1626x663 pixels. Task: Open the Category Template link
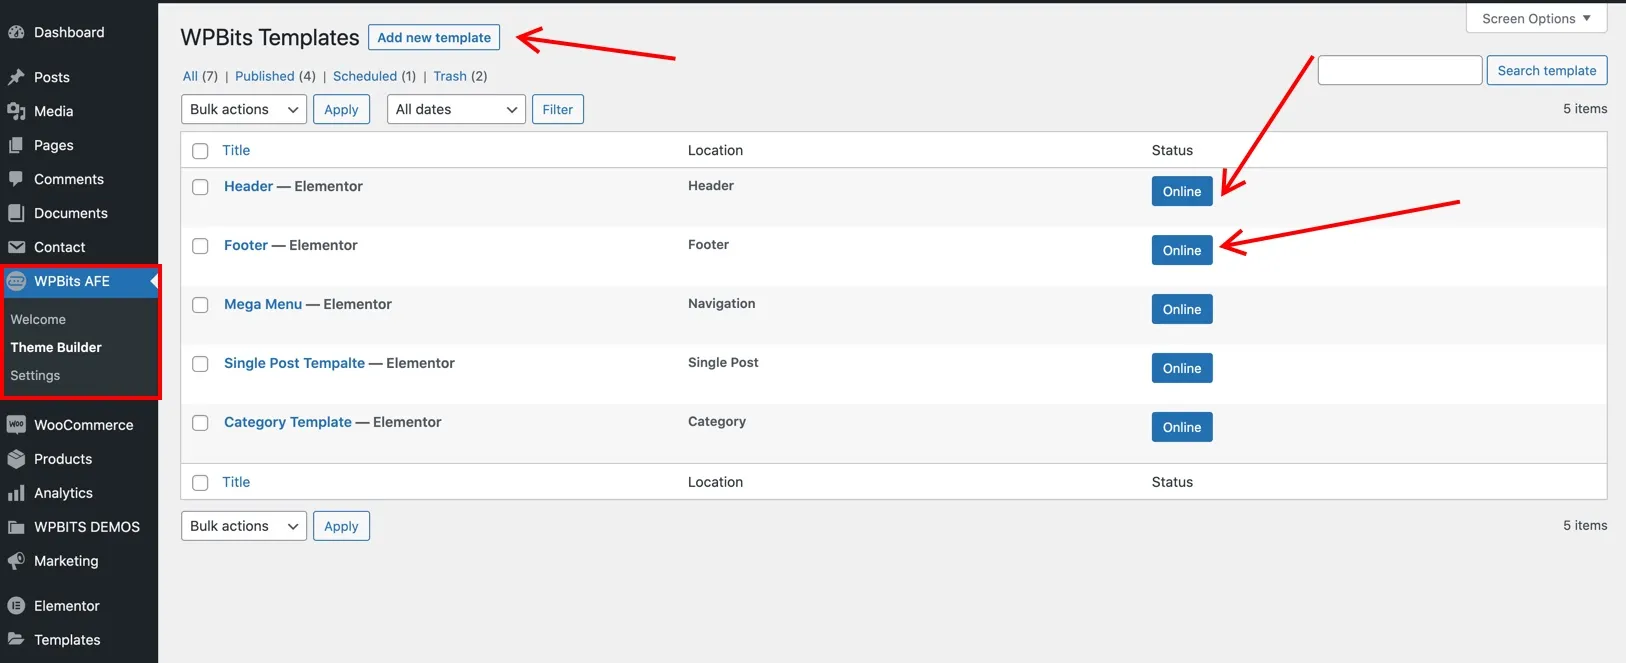click(x=288, y=422)
